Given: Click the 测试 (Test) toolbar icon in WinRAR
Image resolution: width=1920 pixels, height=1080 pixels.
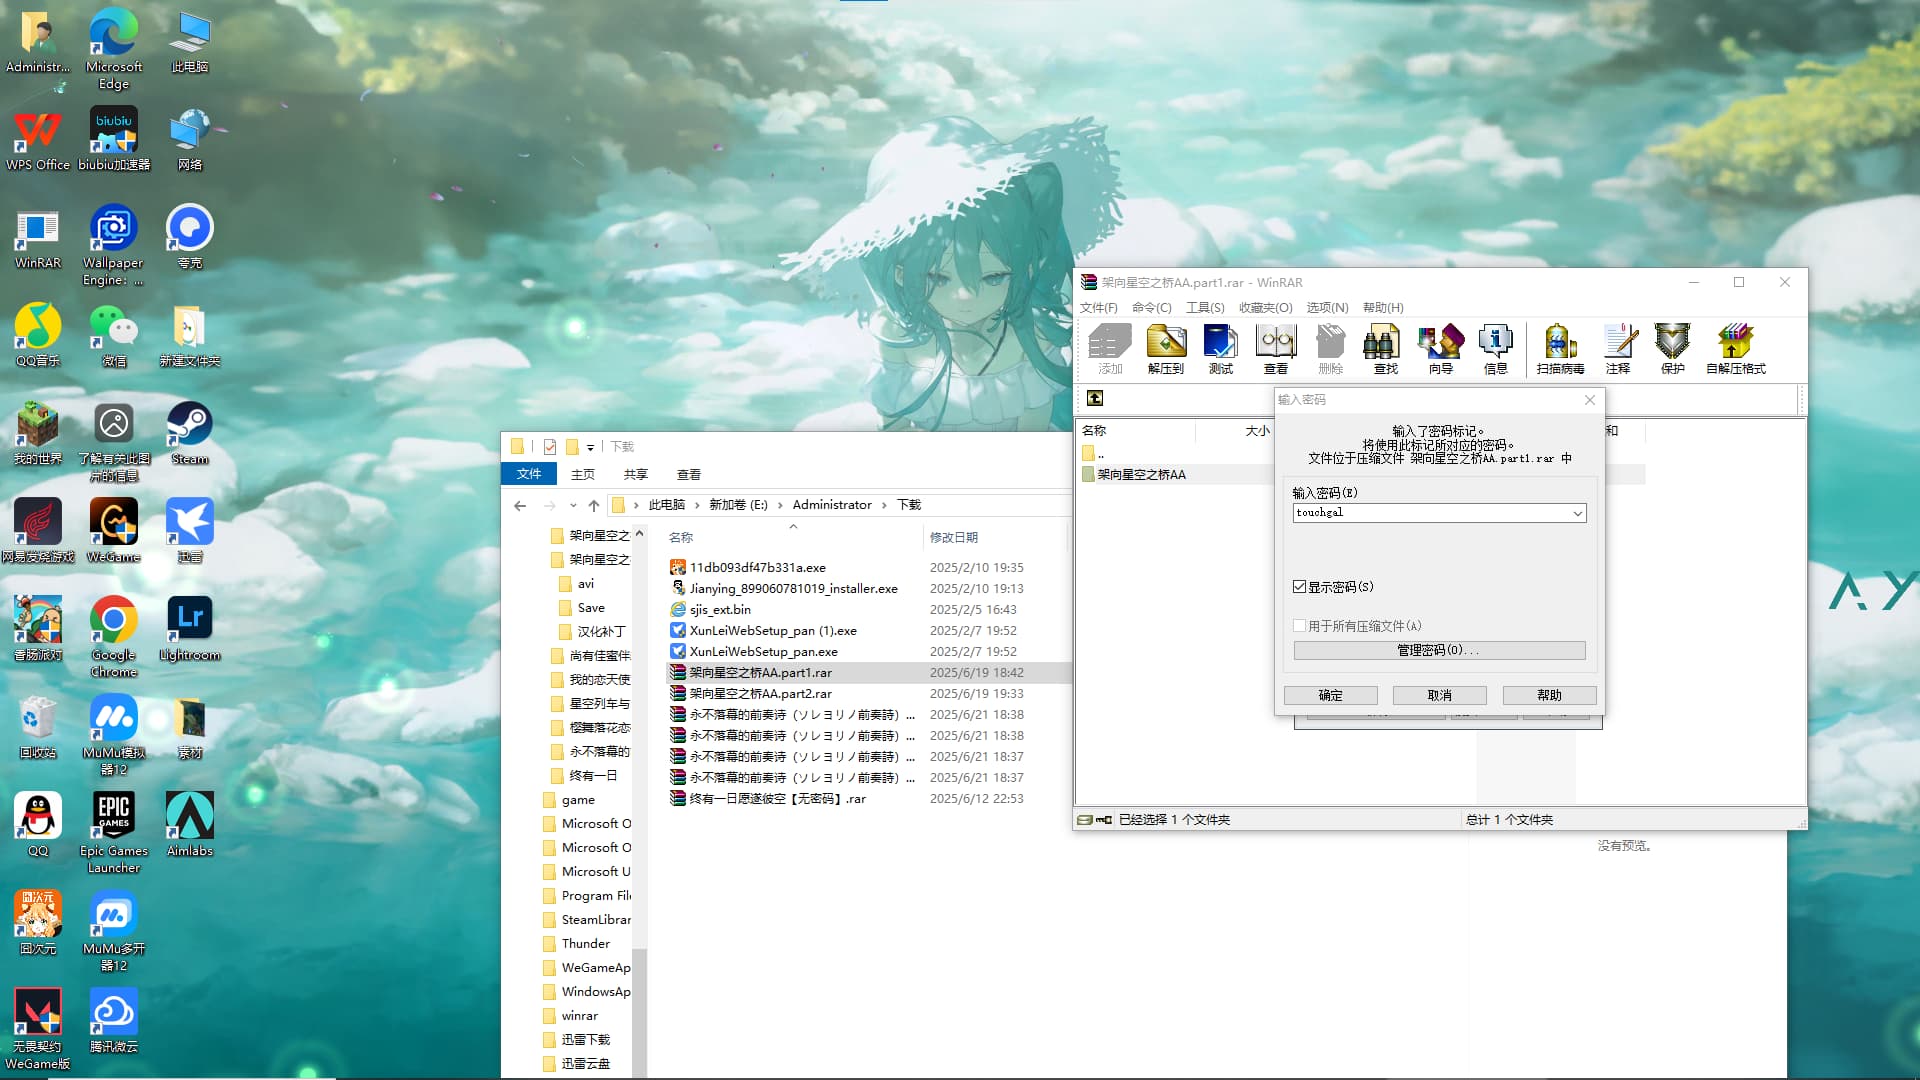Looking at the screenshot, I should pyautogui.click(x=1221, y=348).
